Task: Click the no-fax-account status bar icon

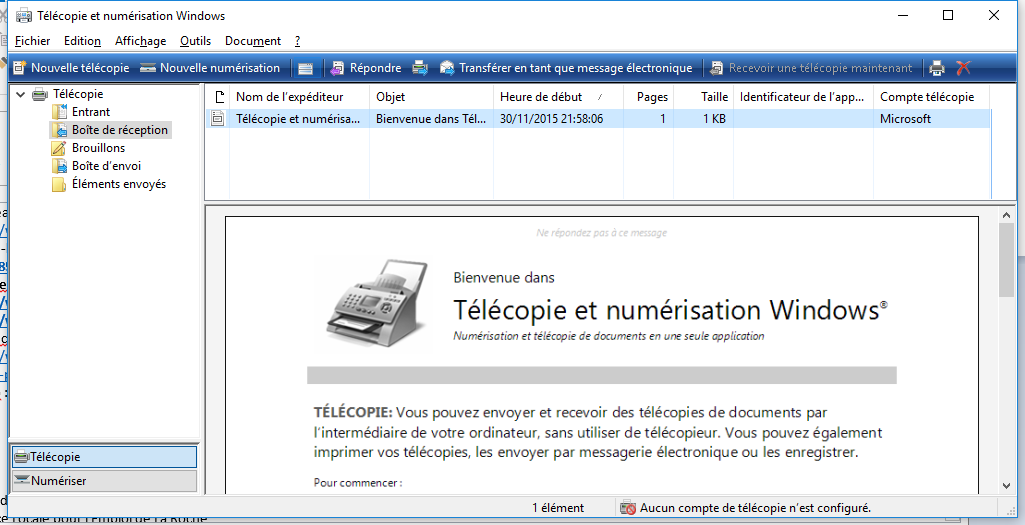Action: click(628, 508)
